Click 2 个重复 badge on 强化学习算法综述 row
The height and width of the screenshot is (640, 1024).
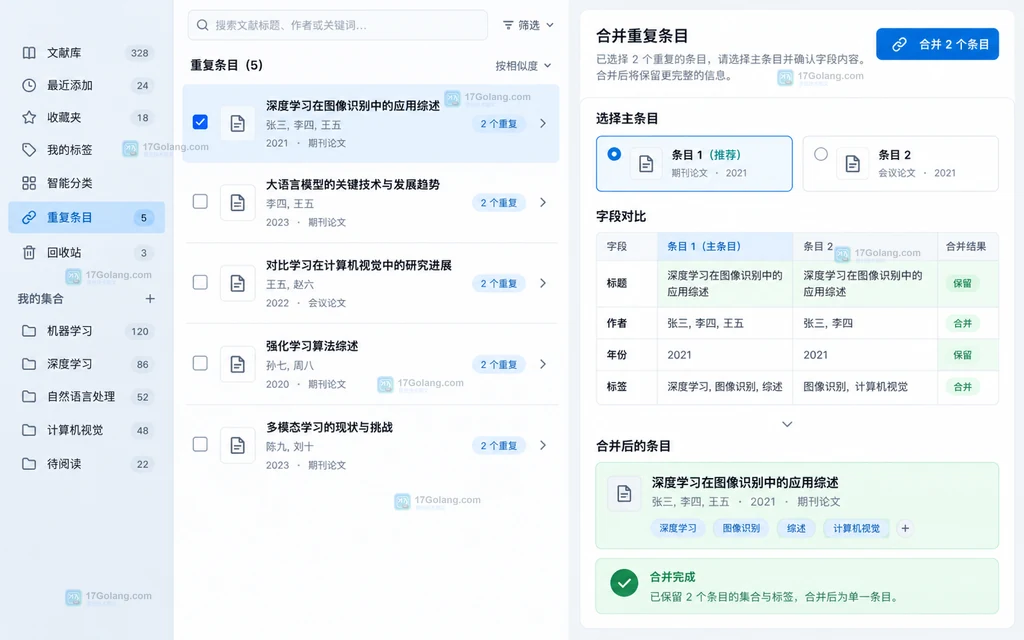499,364
